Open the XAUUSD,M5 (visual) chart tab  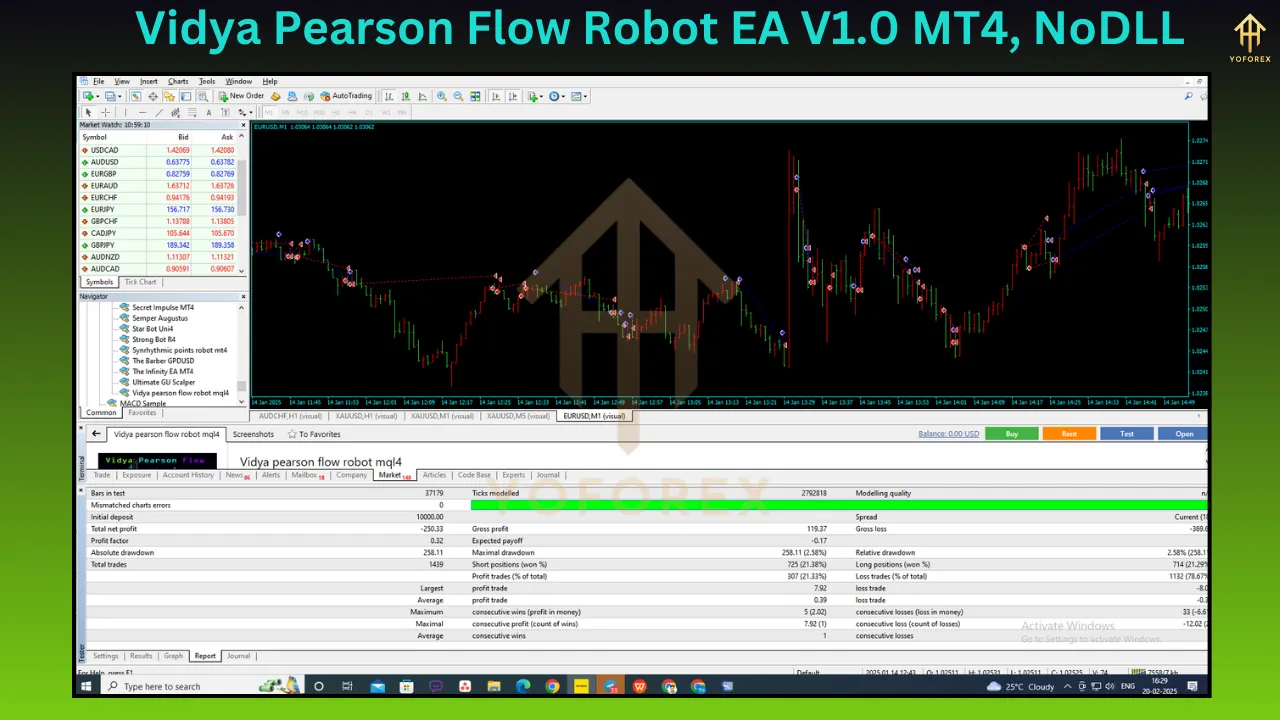(518, 416)
